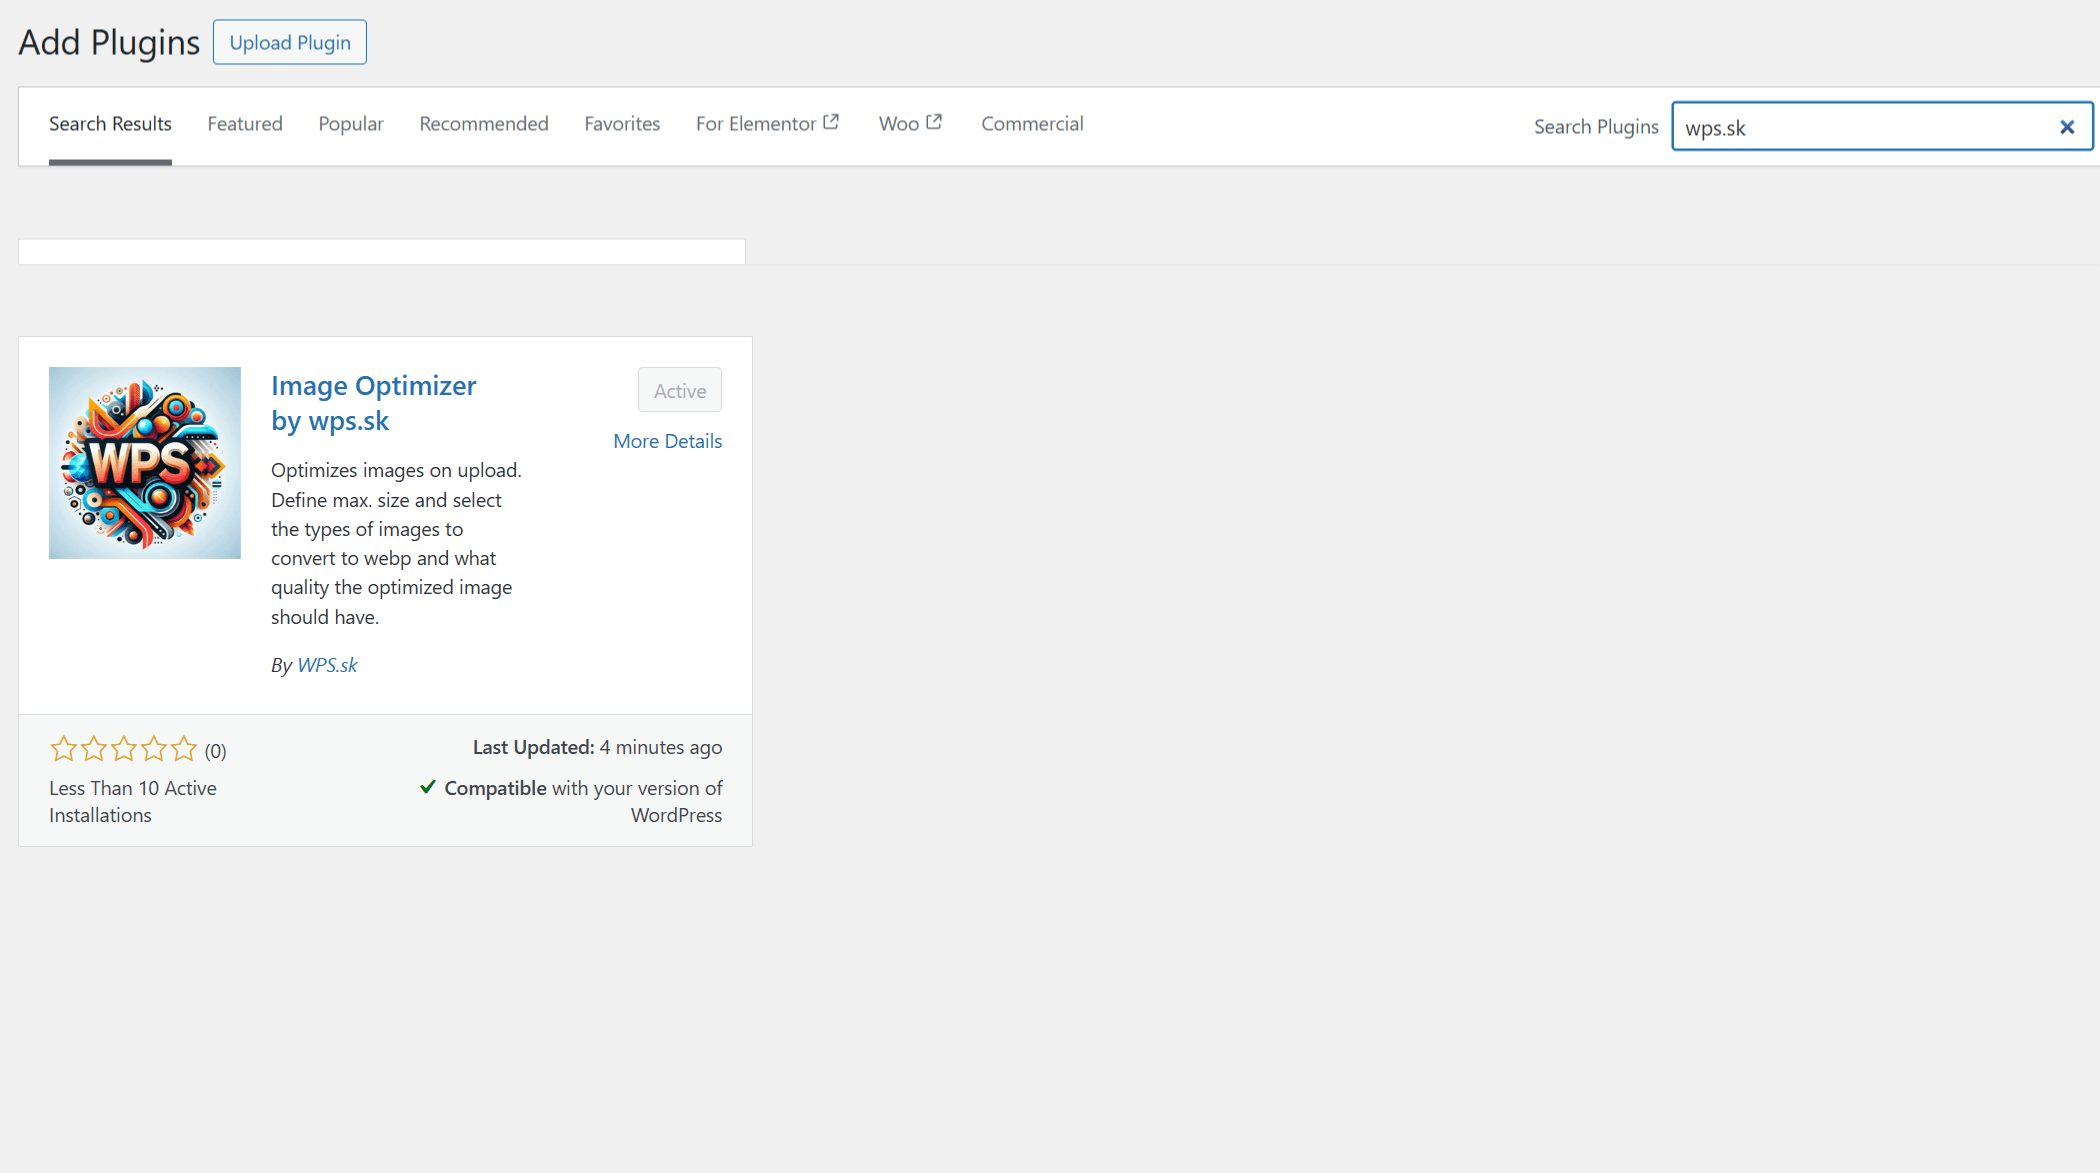Click the plugin description paragraph

pos(397,544)
